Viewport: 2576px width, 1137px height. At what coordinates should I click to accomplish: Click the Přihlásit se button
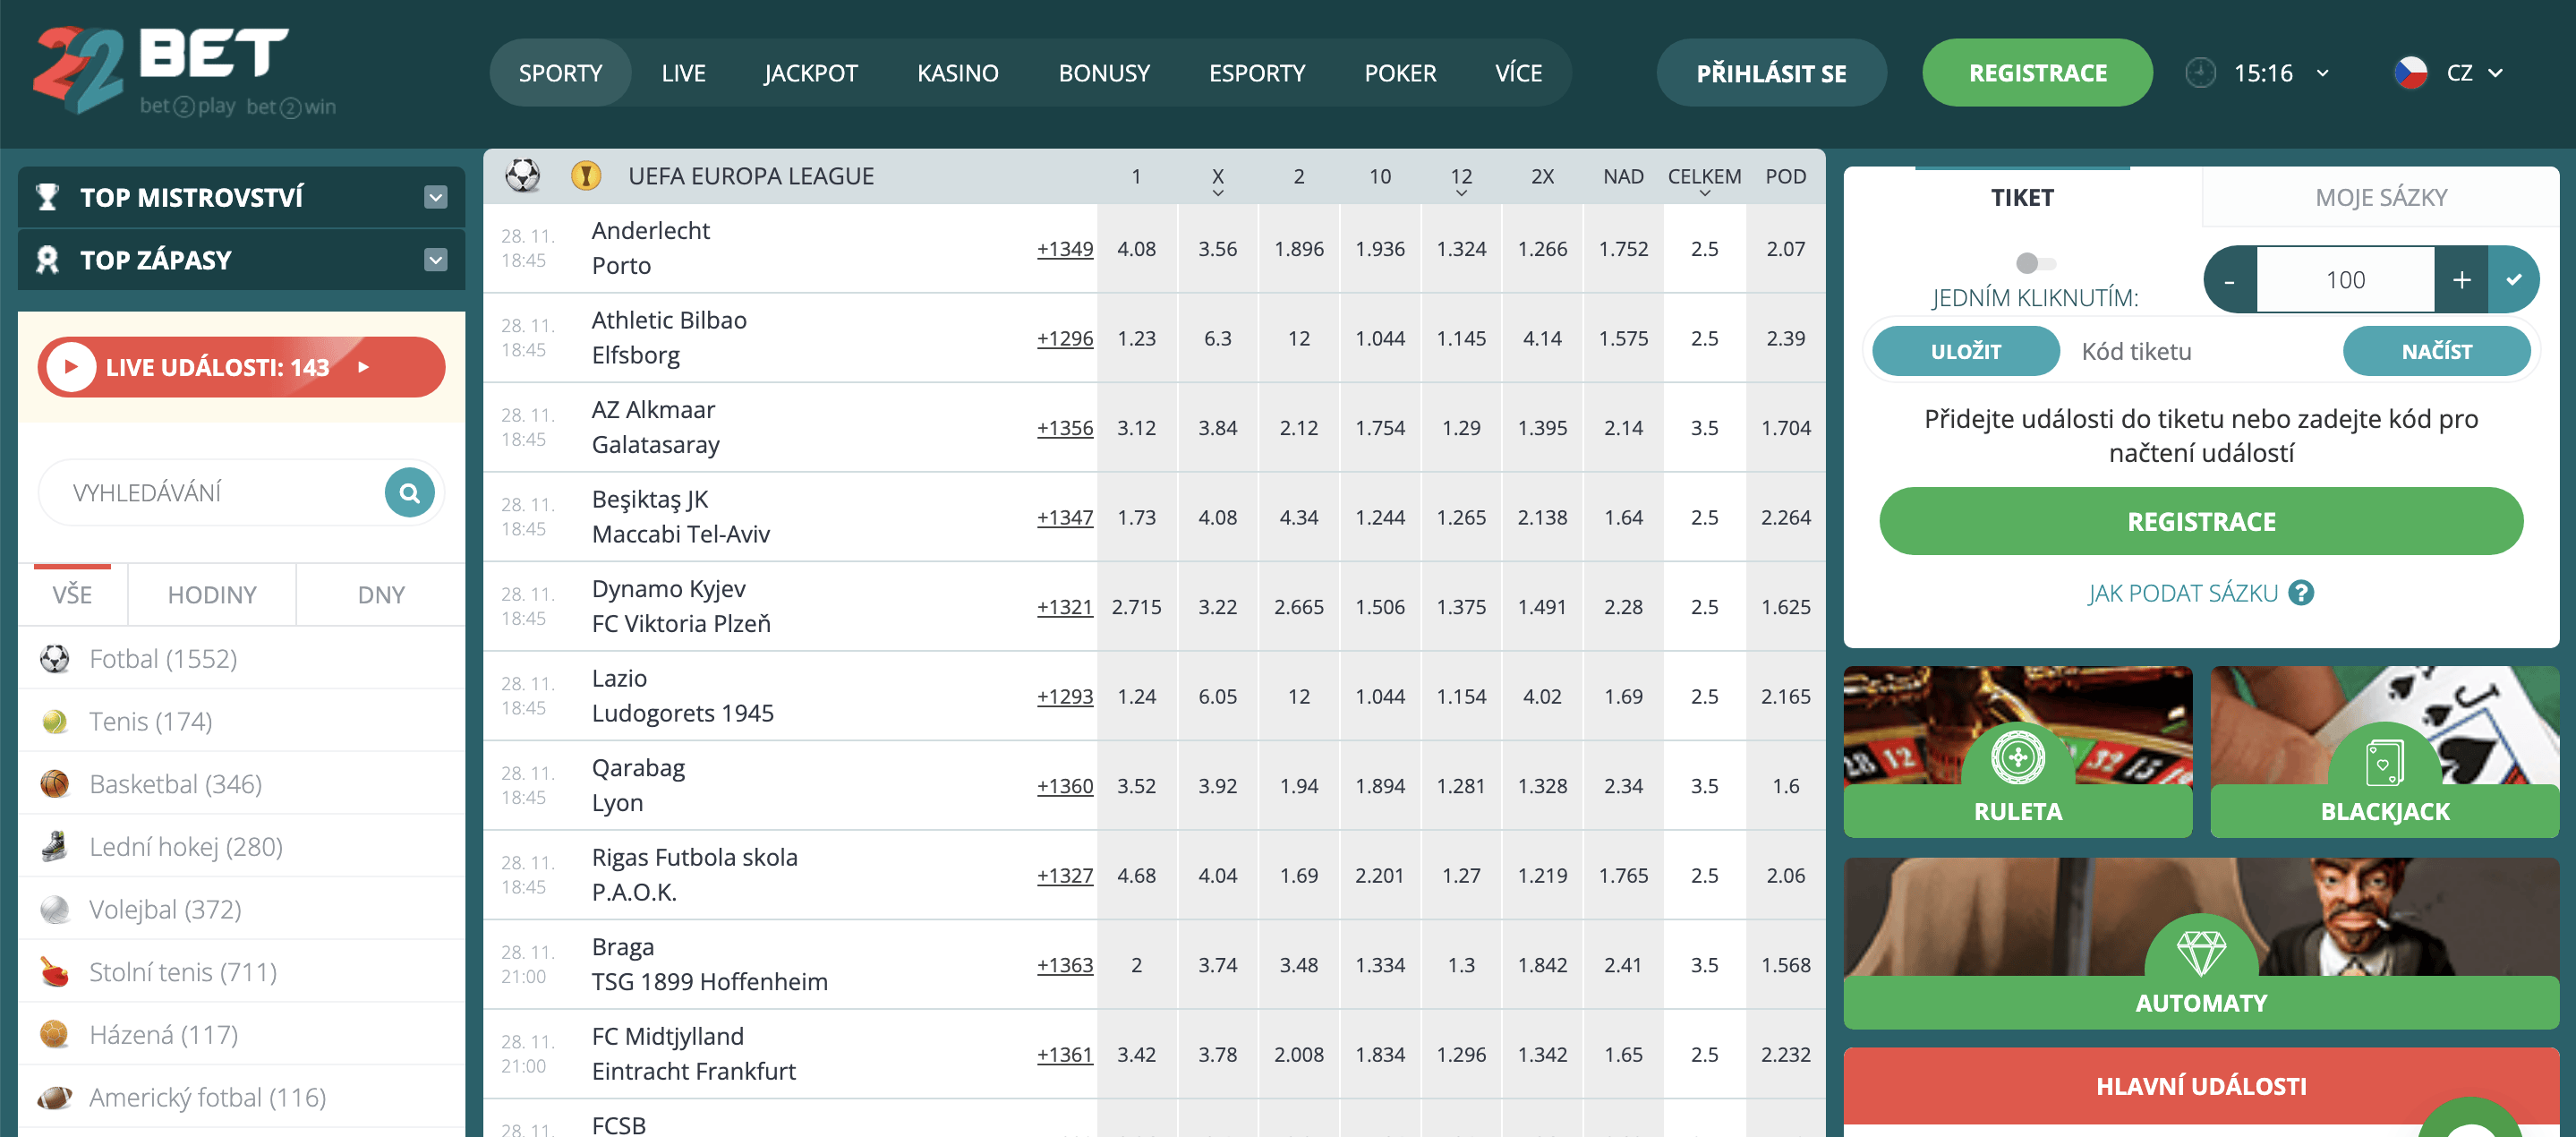pyautogui.click(x=1771, y=73)
